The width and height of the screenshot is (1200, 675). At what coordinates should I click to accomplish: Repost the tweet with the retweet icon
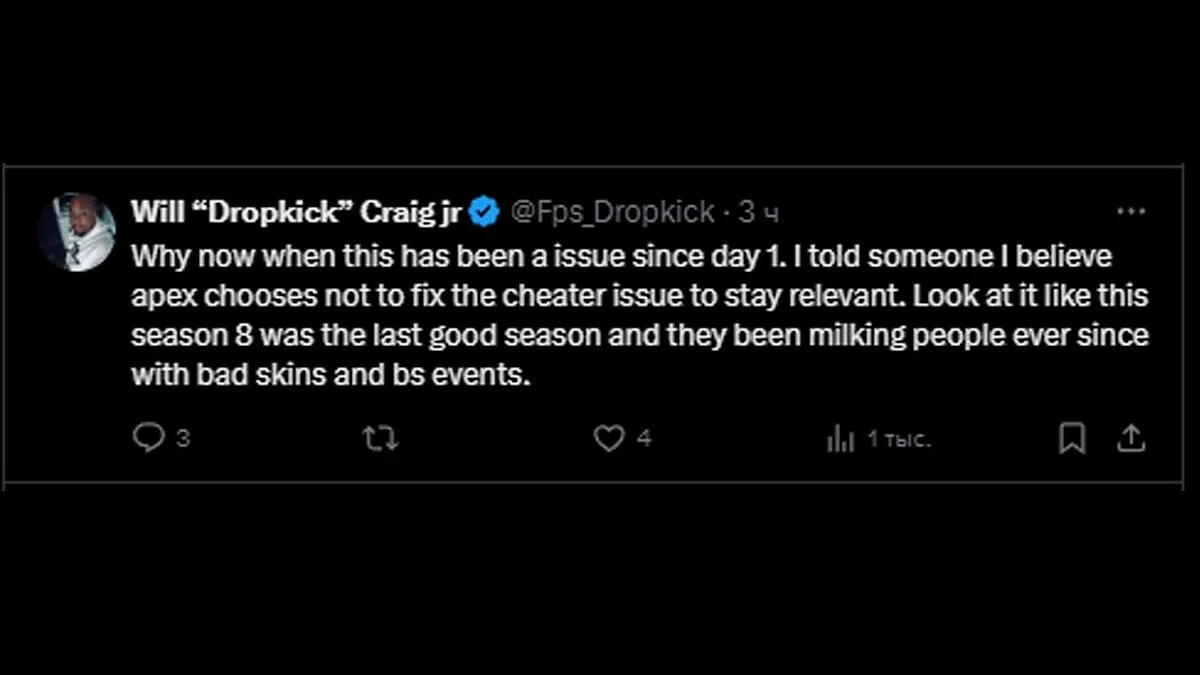381,438
